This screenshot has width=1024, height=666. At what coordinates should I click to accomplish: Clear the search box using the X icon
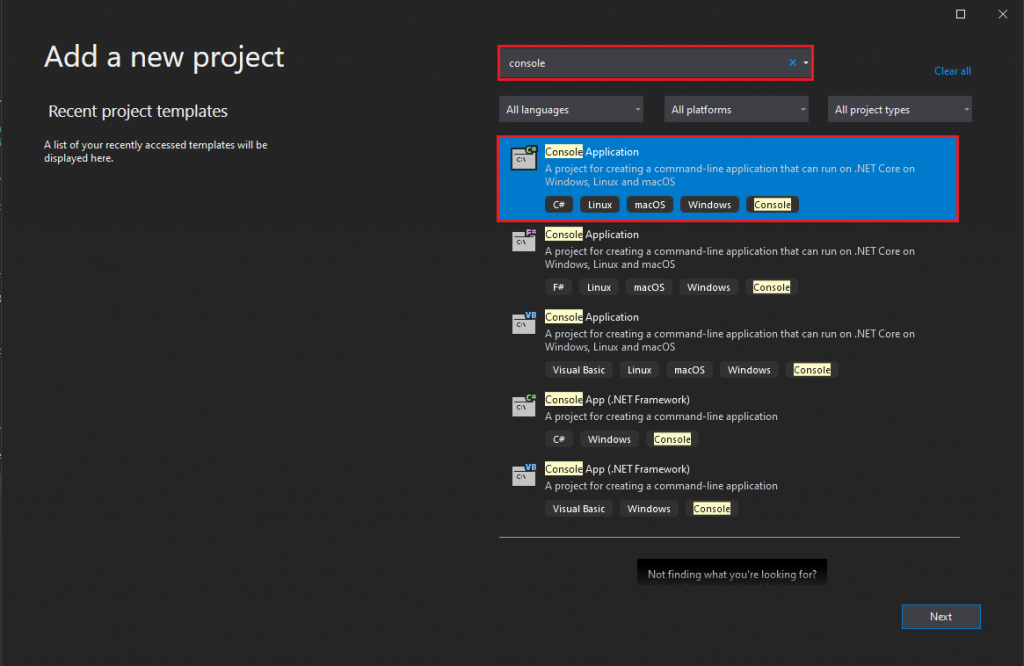[792, 62]
